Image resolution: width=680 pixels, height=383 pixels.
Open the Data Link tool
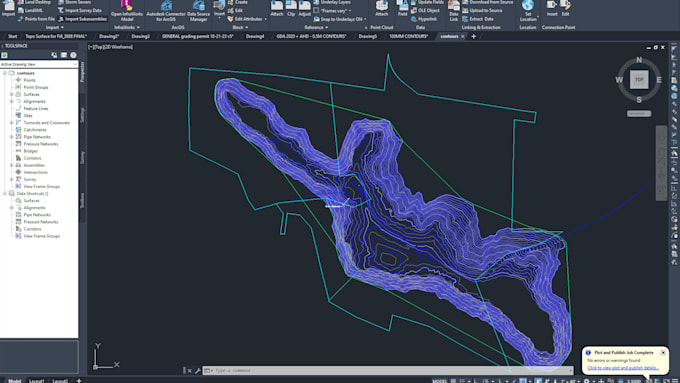[x=454, y=11]
